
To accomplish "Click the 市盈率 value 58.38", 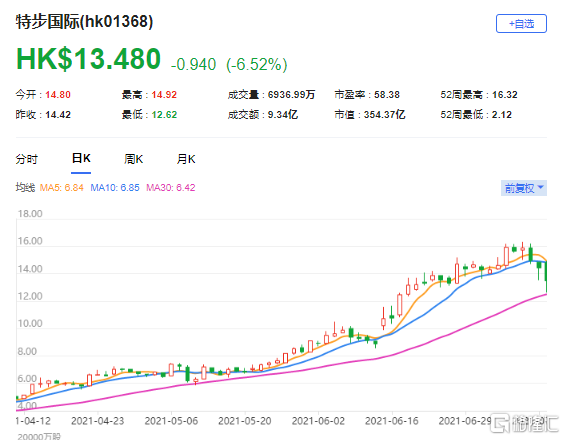I will [387, 95].
